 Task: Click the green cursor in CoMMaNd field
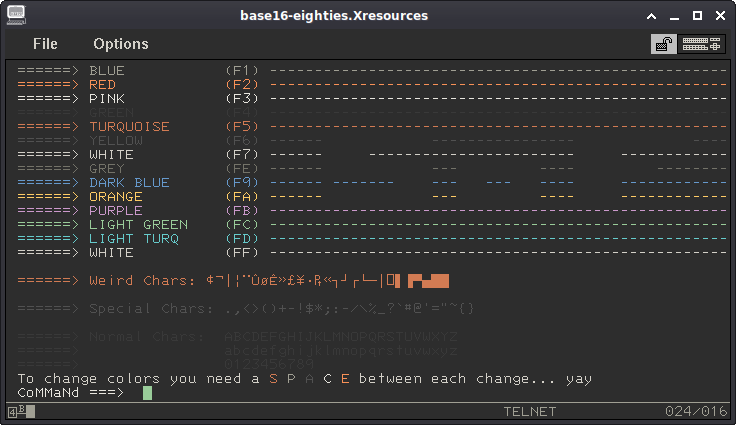pyautogui.click(x=147, y=393)
